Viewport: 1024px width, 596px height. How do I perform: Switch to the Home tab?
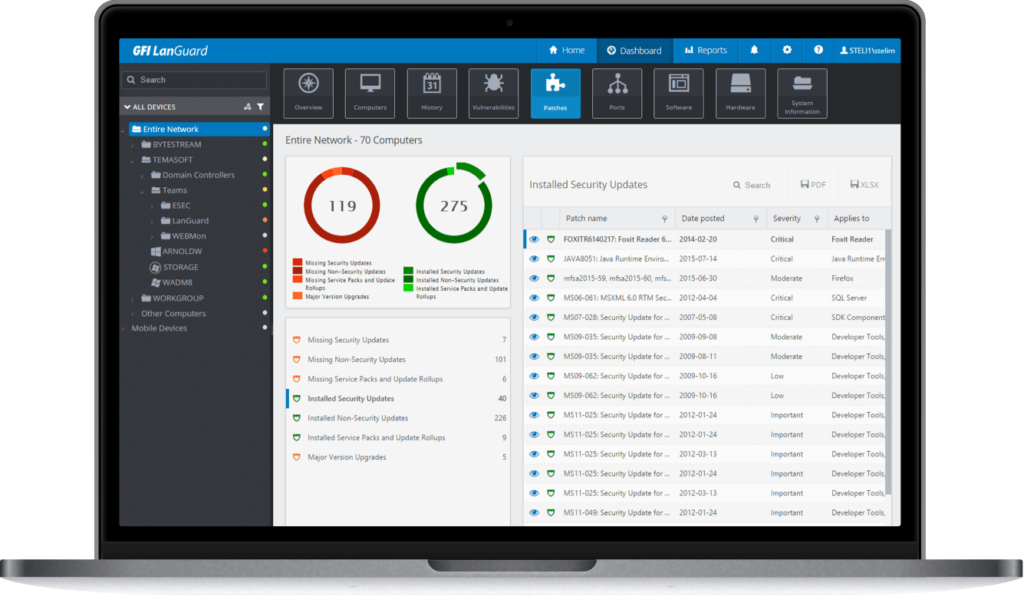[x=566, y=50]
